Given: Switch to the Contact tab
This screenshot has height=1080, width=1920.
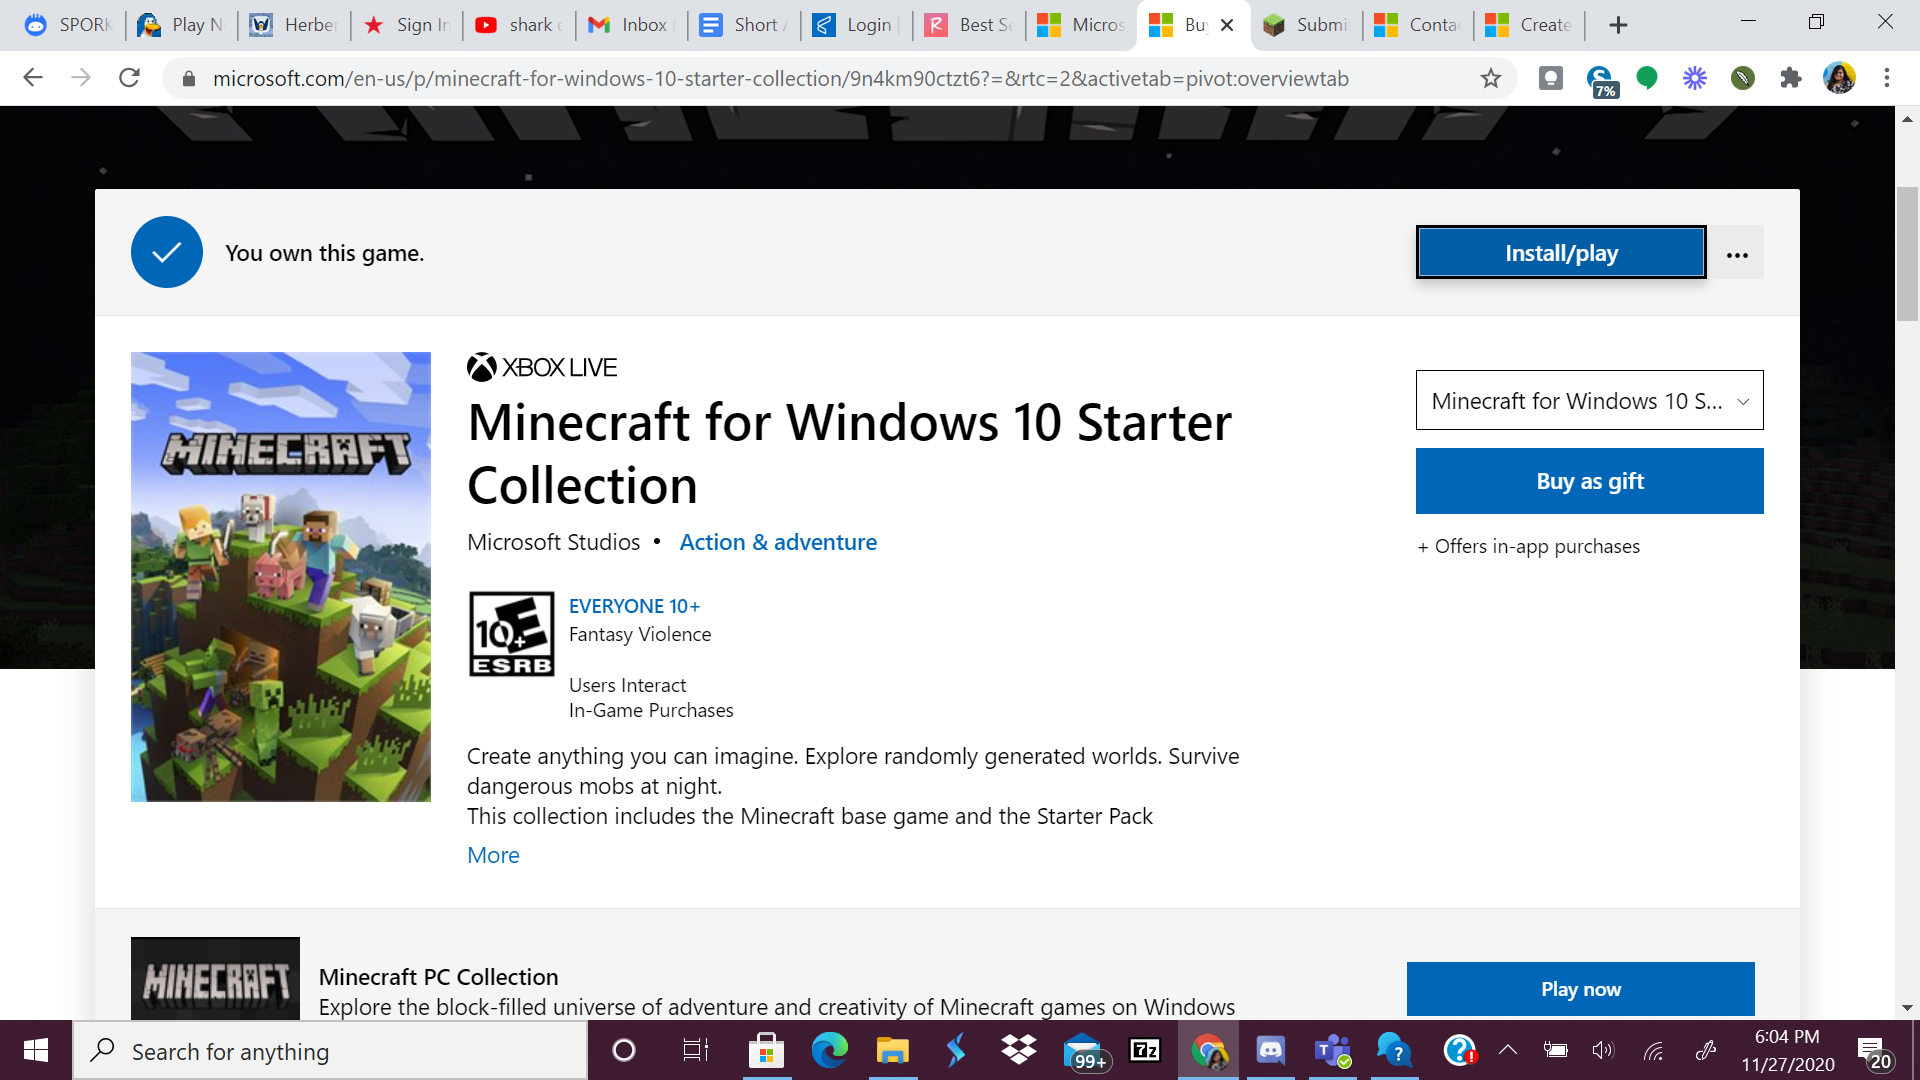Looking at the screenshot, I should [x=1418, y=25].
